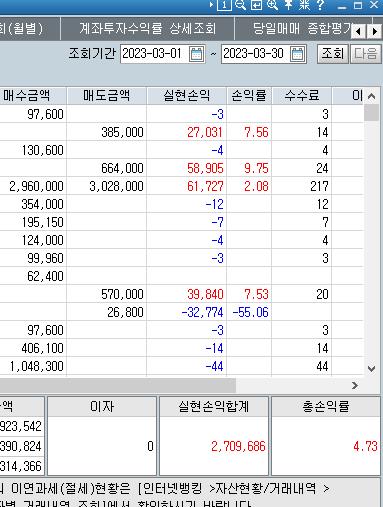Click the pin window icon
This screenshot has height=507, width=383.
[x=288, y=5]
